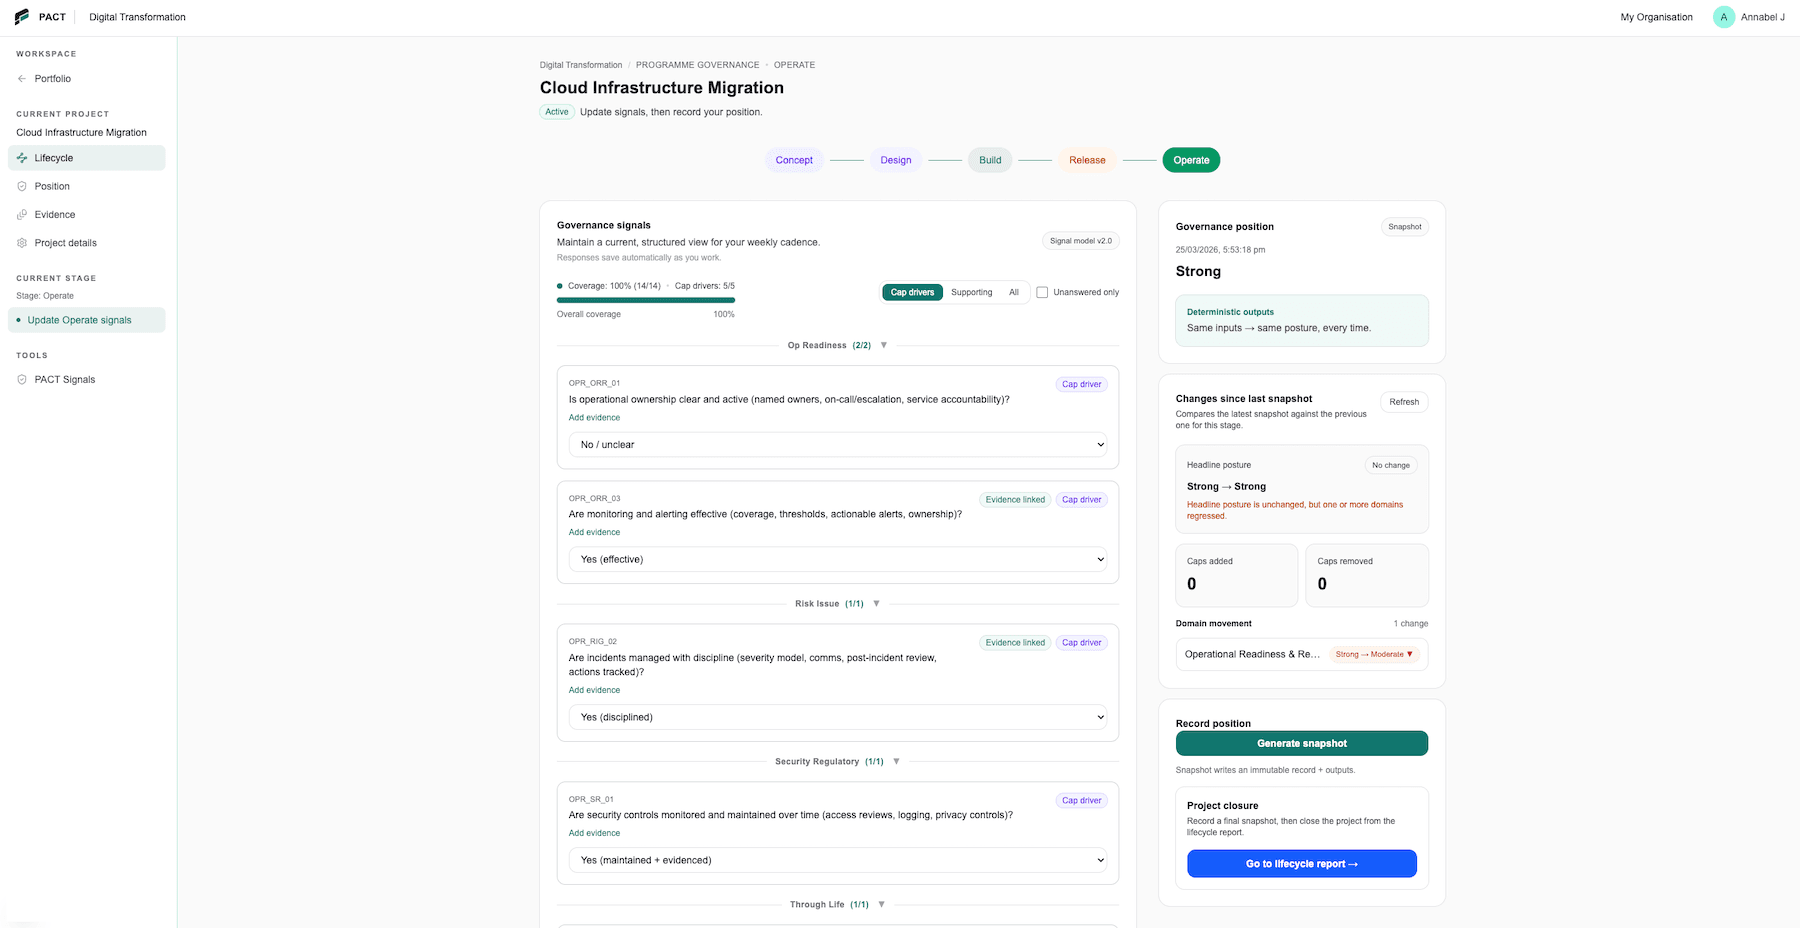This screenshot has width=1800, height=928.
Task: Click the overall coverage progress bar
Action: [x=646, y=300]
